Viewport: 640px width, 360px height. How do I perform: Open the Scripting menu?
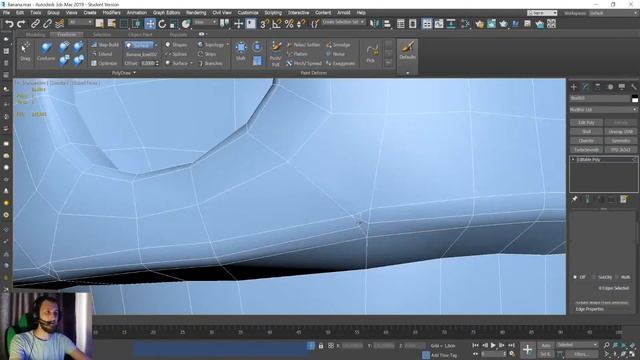click(273, 13)
